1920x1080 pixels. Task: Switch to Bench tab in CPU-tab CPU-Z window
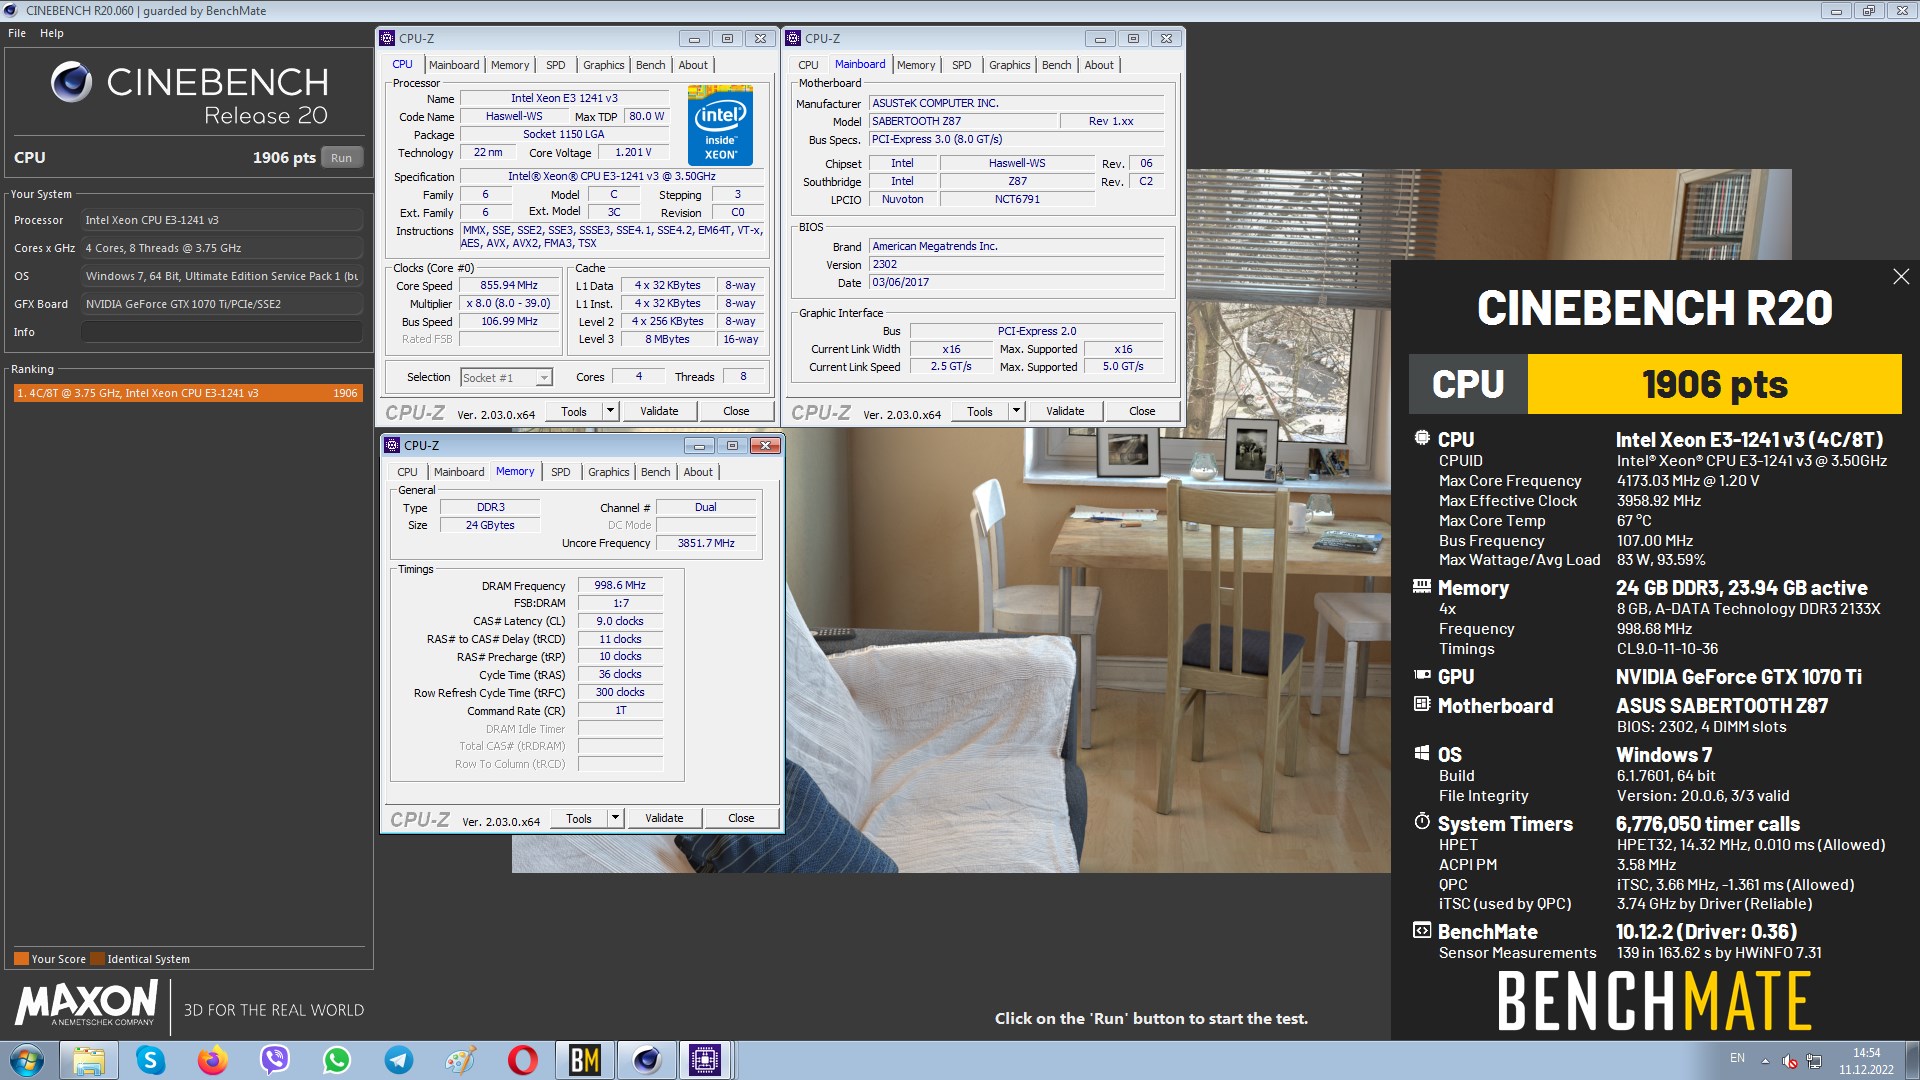651,65
